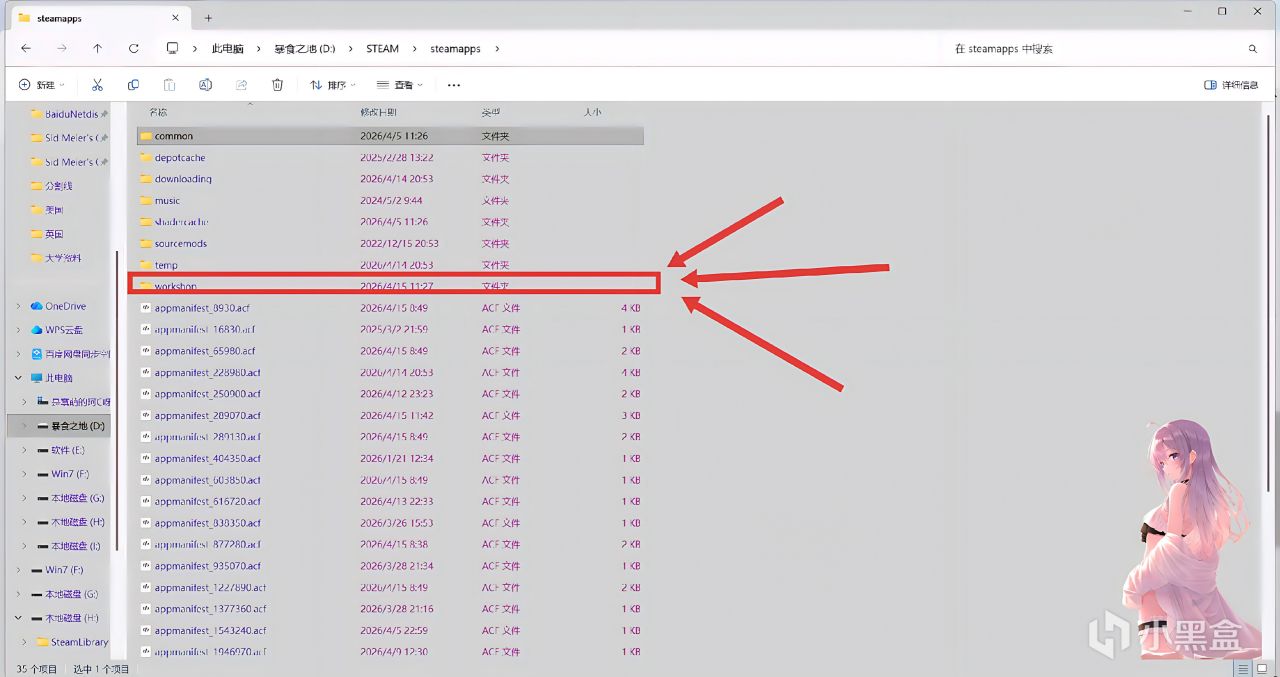
Task: Open the 新建 (New) dropdown
Action: pos(42,85)
